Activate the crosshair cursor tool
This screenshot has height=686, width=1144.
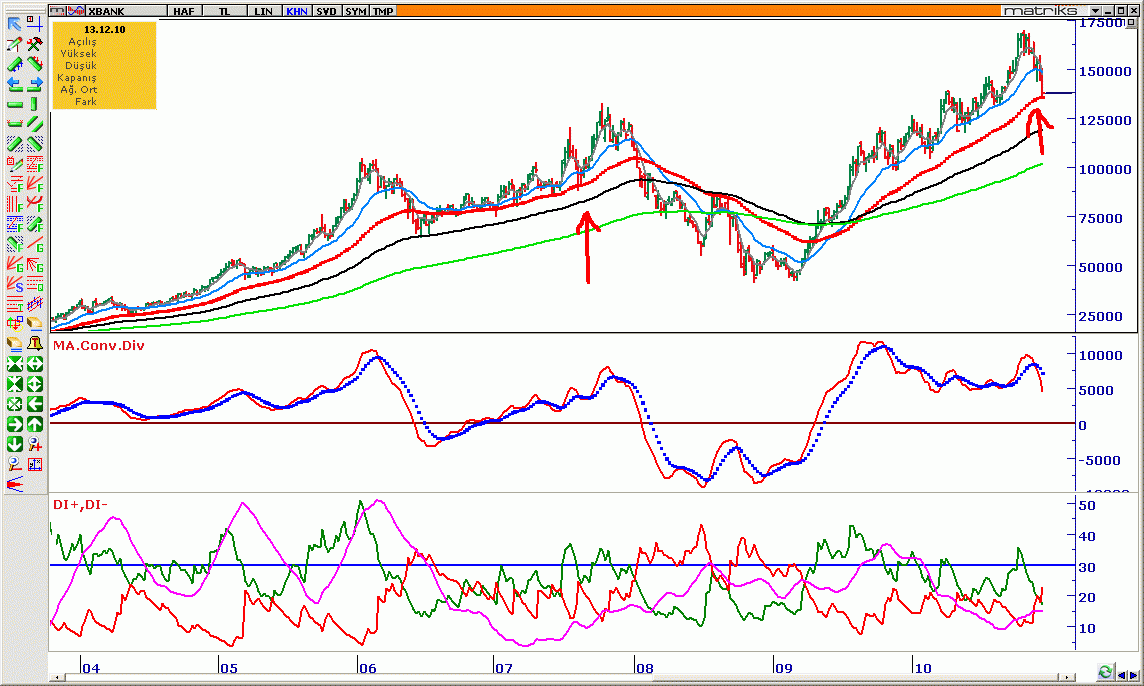(x=34, y=24)
